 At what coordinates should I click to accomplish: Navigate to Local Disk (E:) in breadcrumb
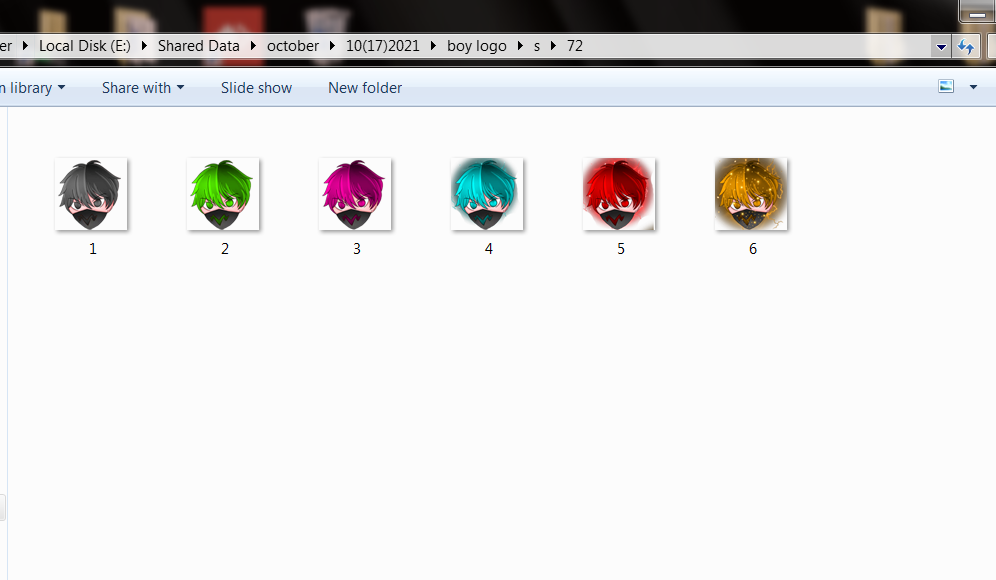click(x=84, y=46)
